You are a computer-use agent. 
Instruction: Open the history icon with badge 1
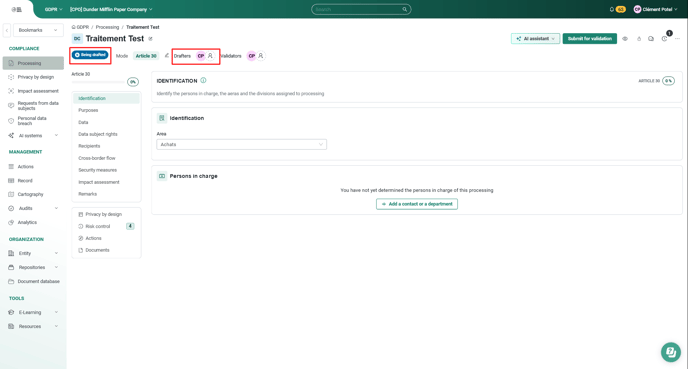click(x=665, y=39)
